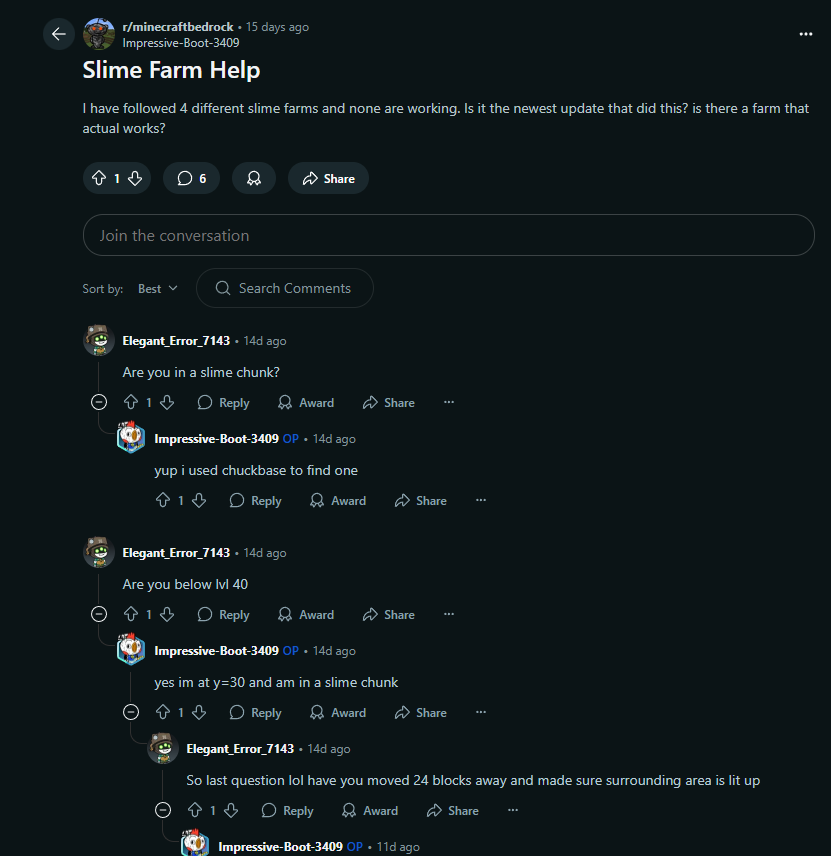Collapse the "Are you below lvl 40" thread
This screenshot has width=831, height=856.
point(99,614)
